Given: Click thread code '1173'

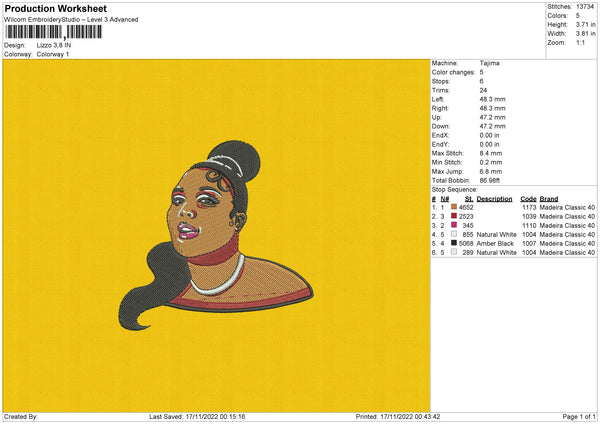Looking at the screenshot, I should click(529, 207).
